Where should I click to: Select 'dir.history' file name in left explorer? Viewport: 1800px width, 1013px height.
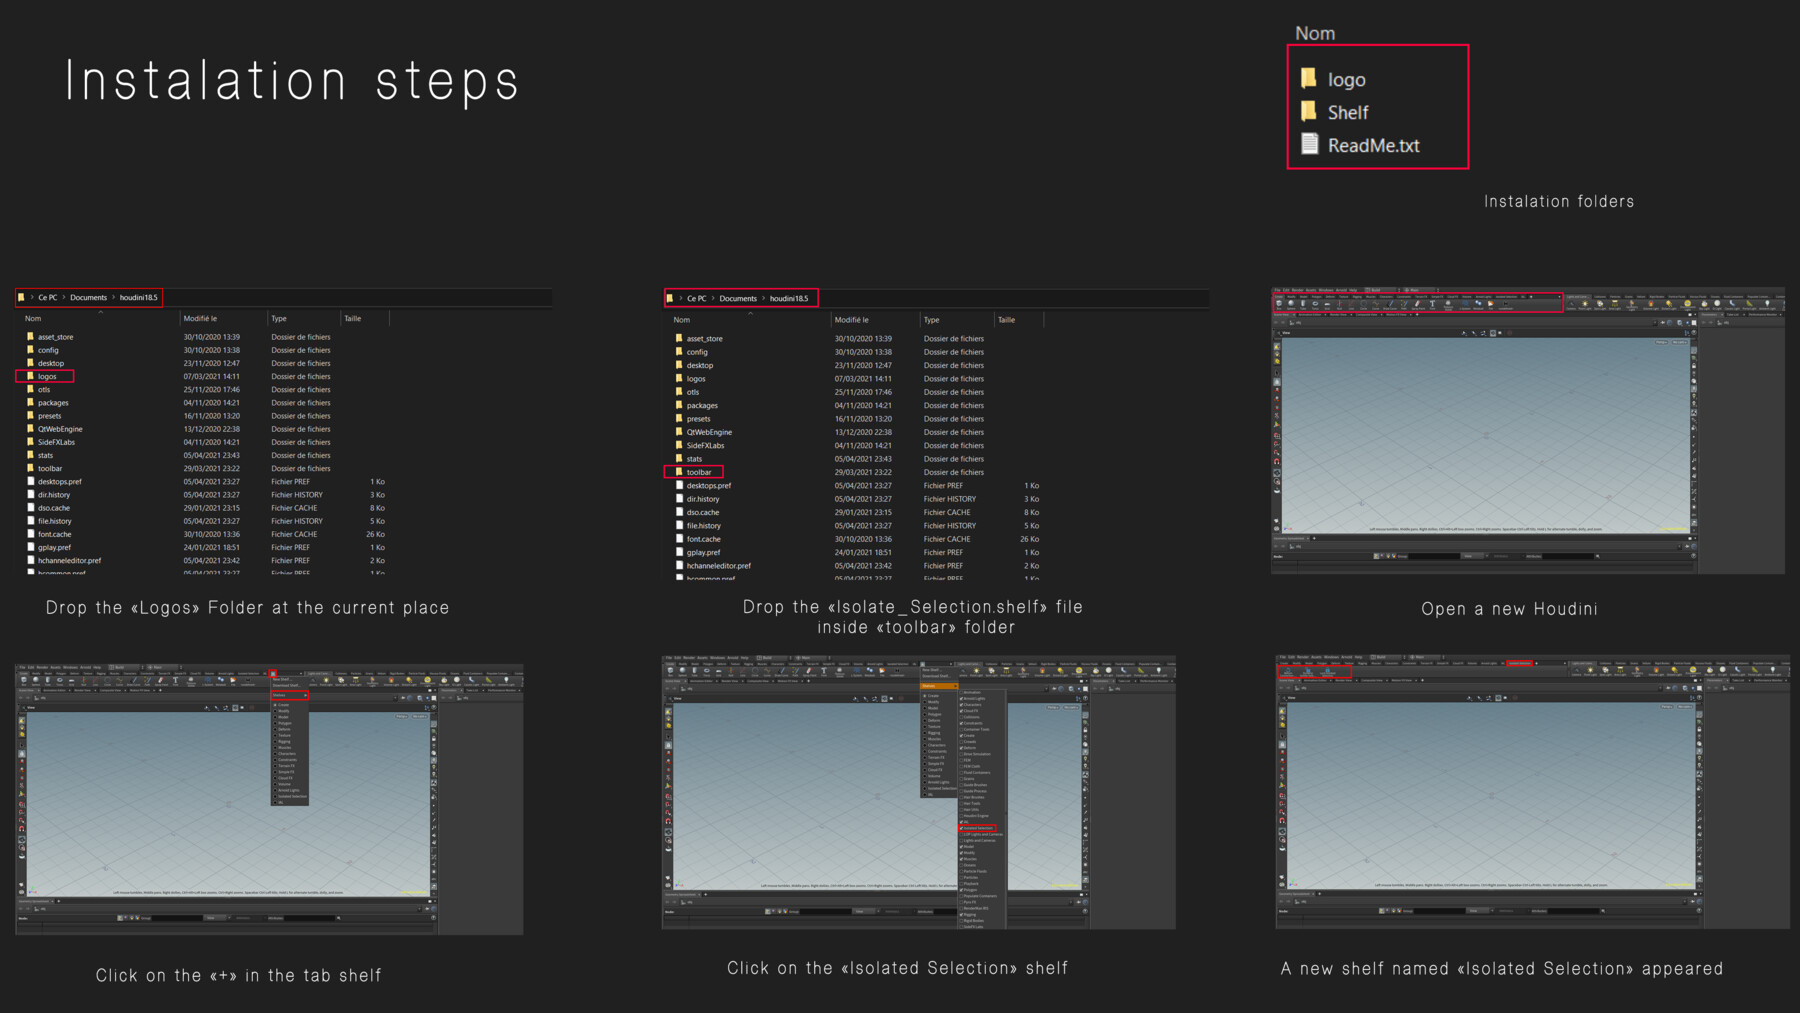tap(54, 494)
